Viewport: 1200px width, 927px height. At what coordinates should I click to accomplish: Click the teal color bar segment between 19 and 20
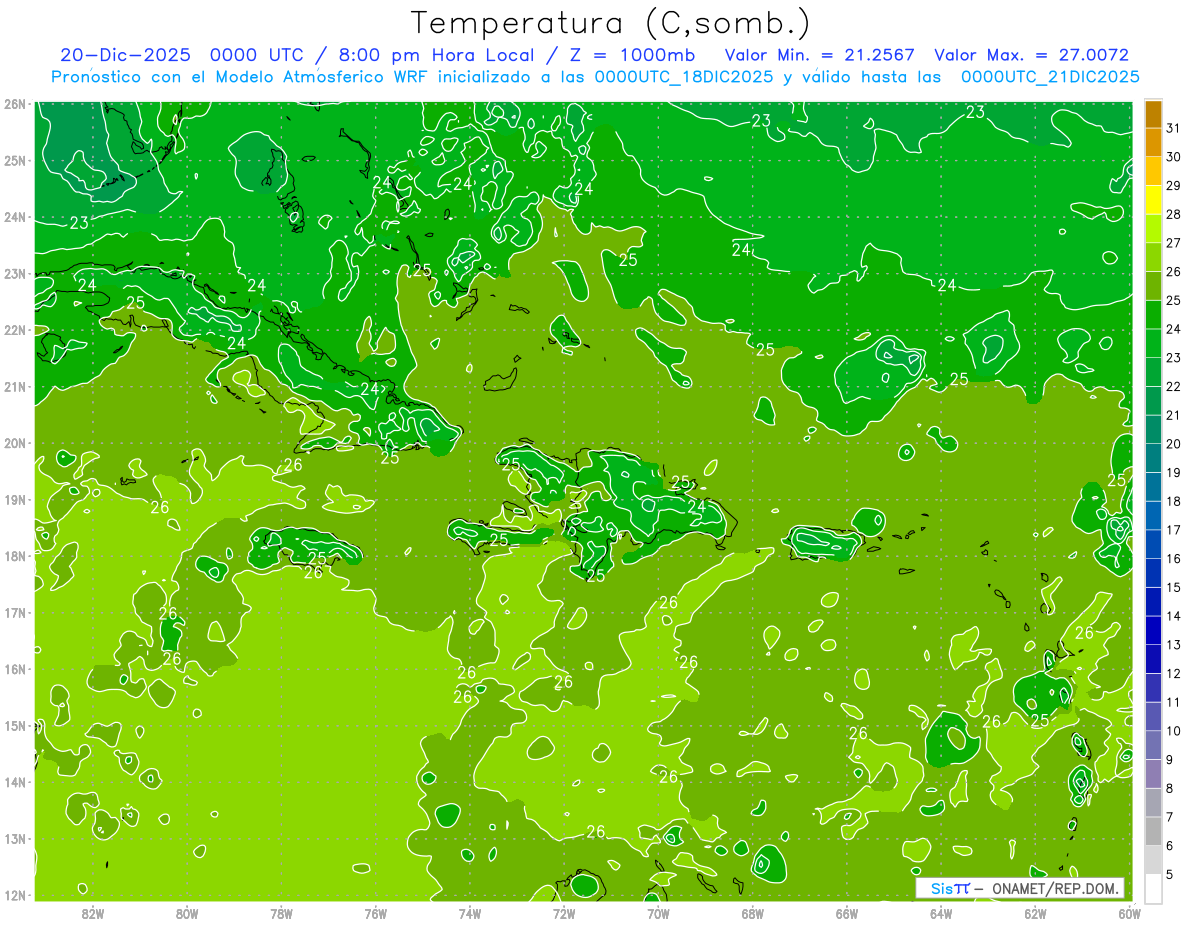click(x=1153, y=459)
